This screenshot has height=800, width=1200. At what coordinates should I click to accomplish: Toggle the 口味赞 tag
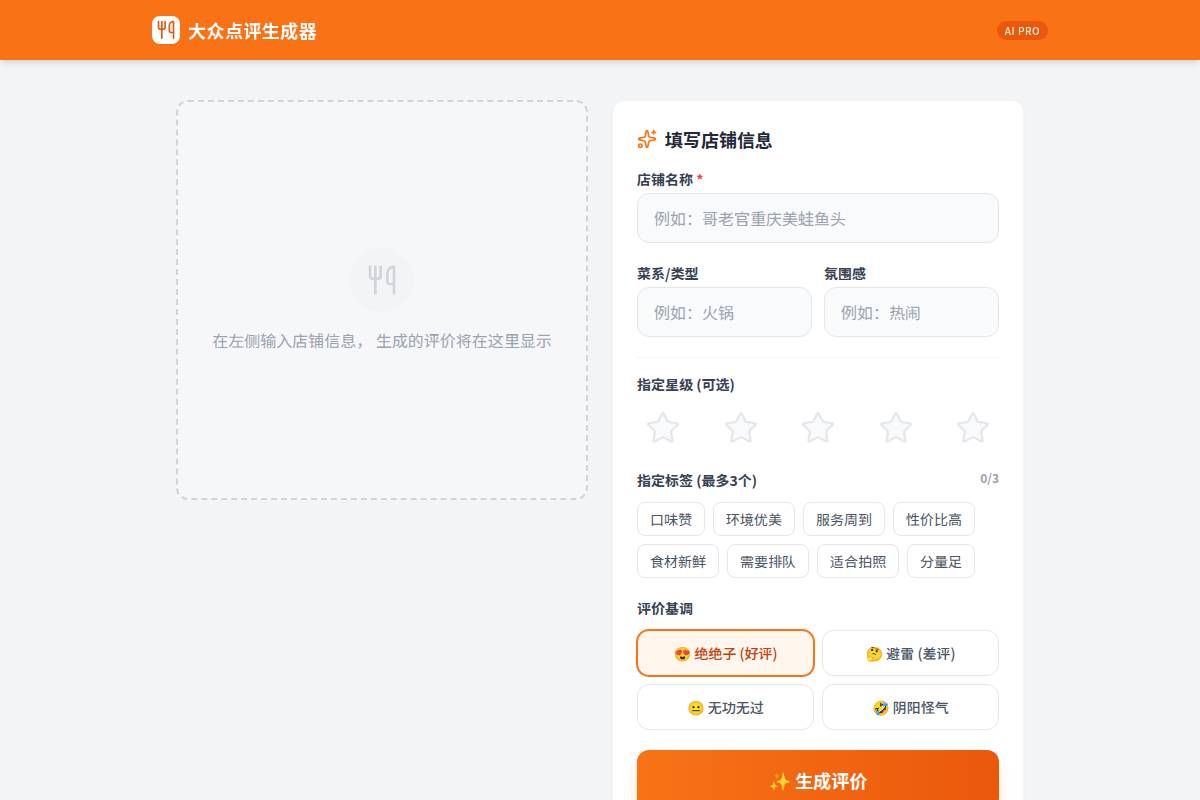[x=671, y=519]
